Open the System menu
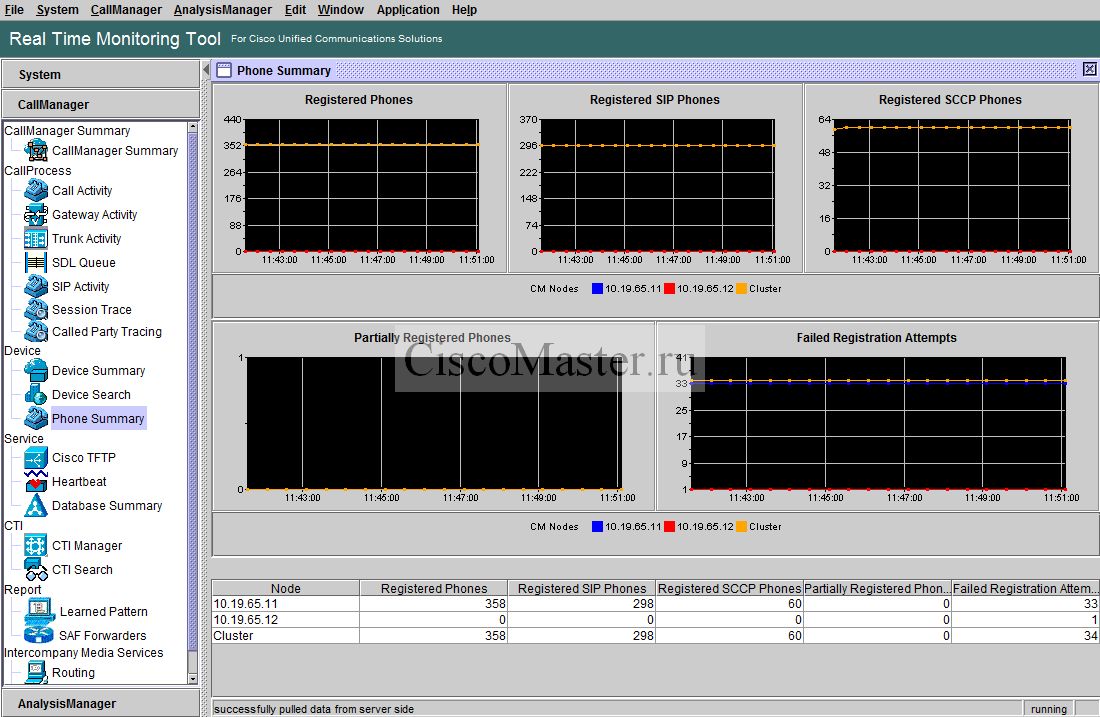The image size is (1100, 717). (58, 10)
